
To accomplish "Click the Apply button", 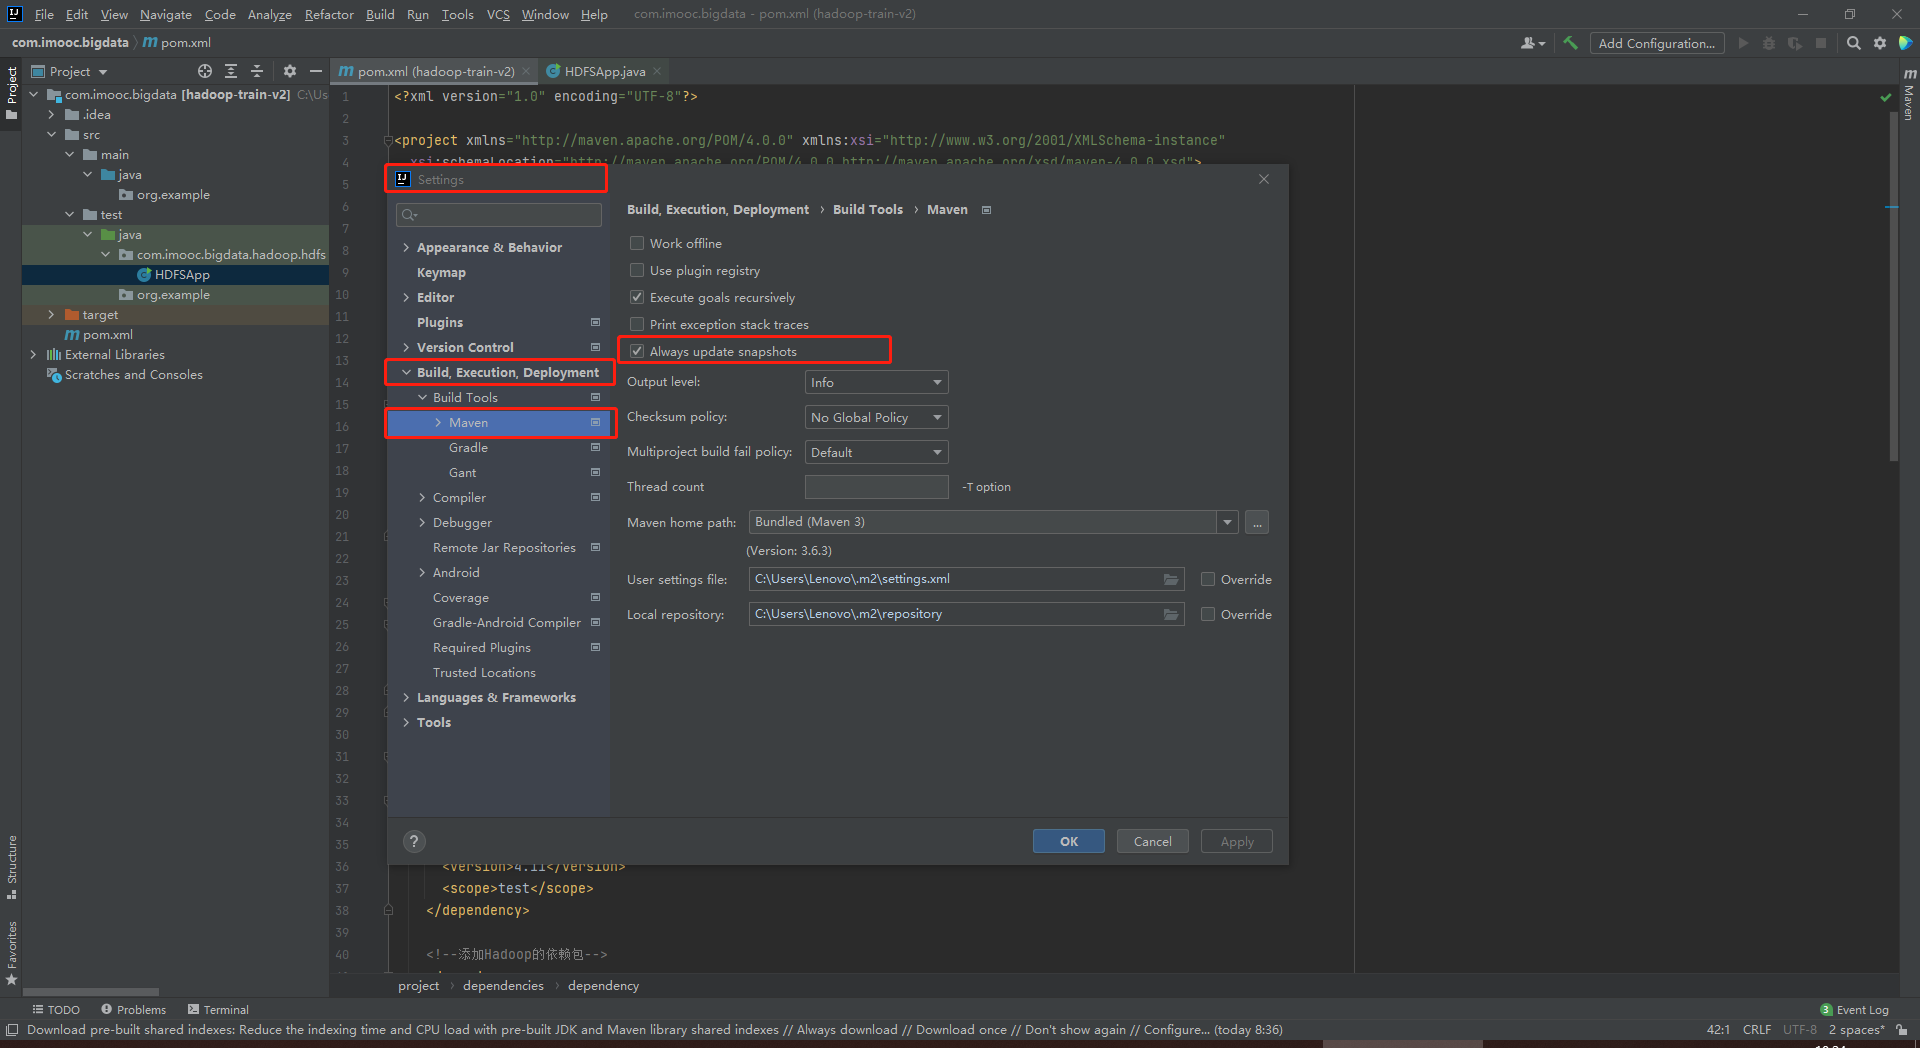I will point(1237,841).
